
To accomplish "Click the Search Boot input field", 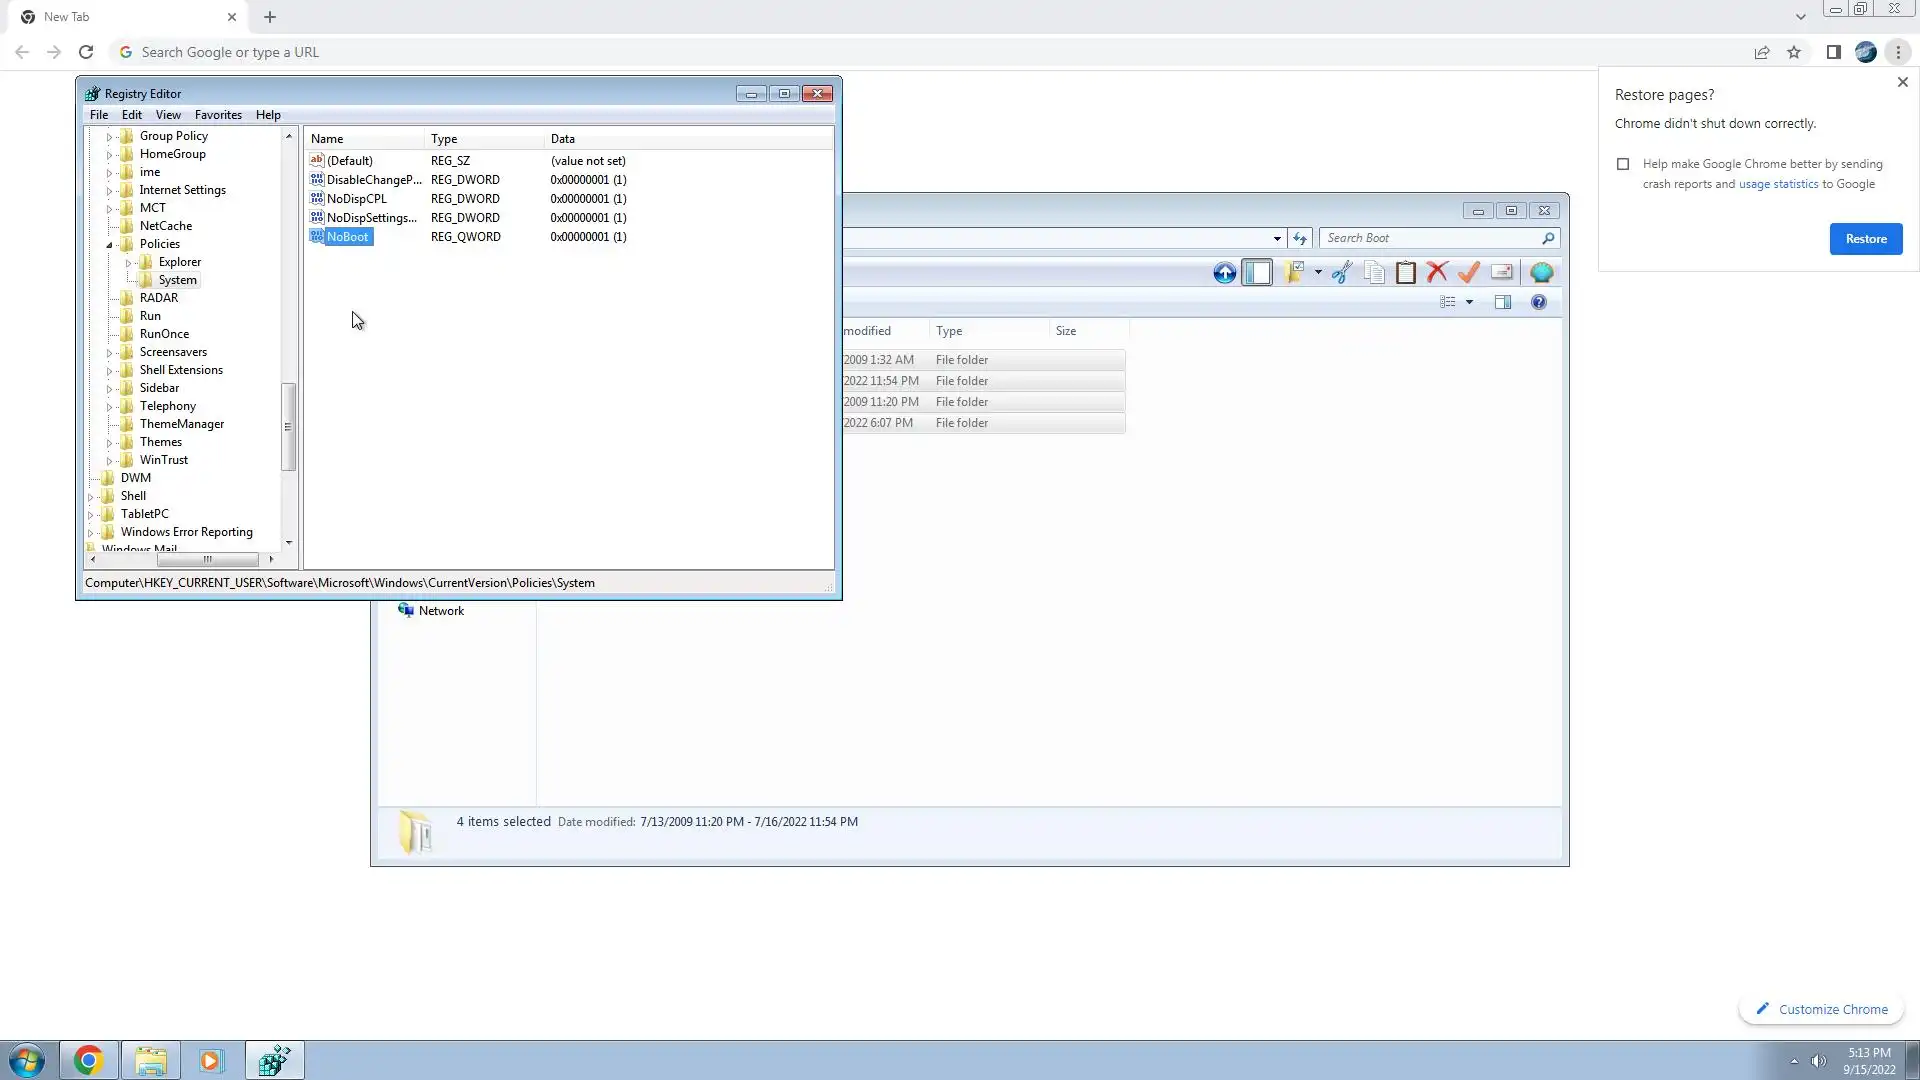I will coord(1430,238).
